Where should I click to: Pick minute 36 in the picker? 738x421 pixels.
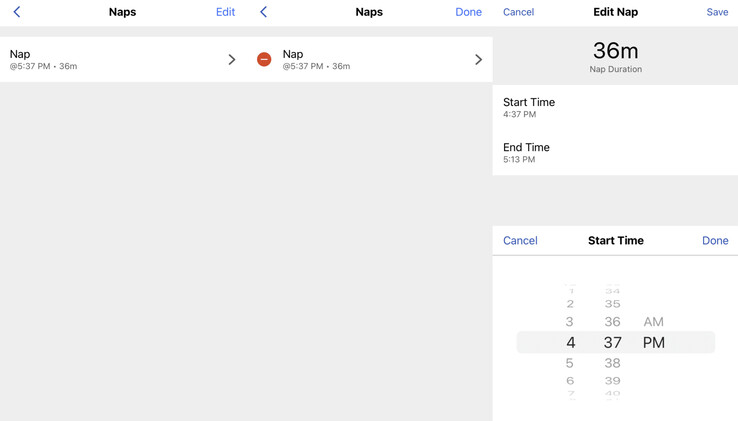coord(612,322)
